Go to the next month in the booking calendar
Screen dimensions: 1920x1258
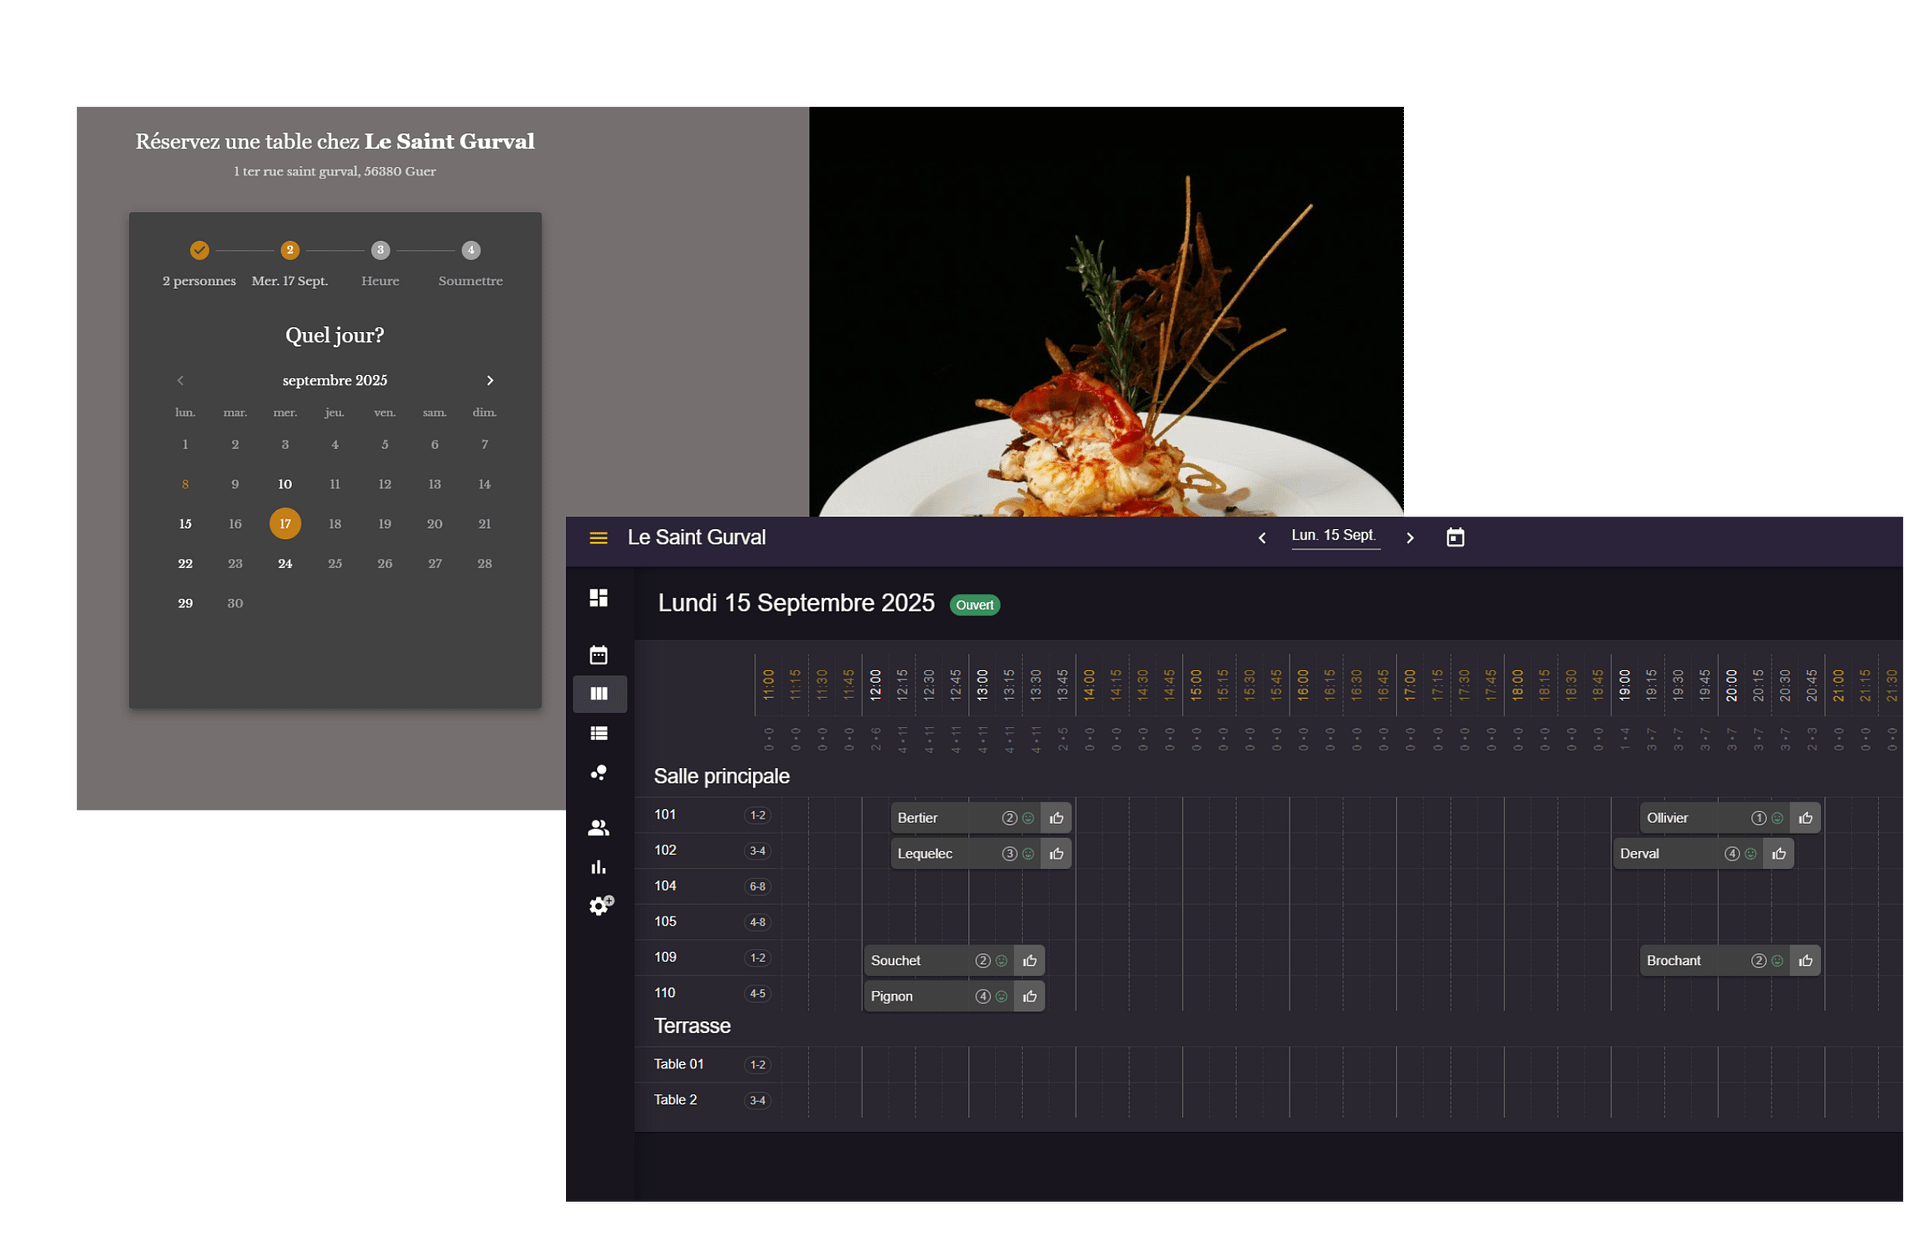point(490,381)
